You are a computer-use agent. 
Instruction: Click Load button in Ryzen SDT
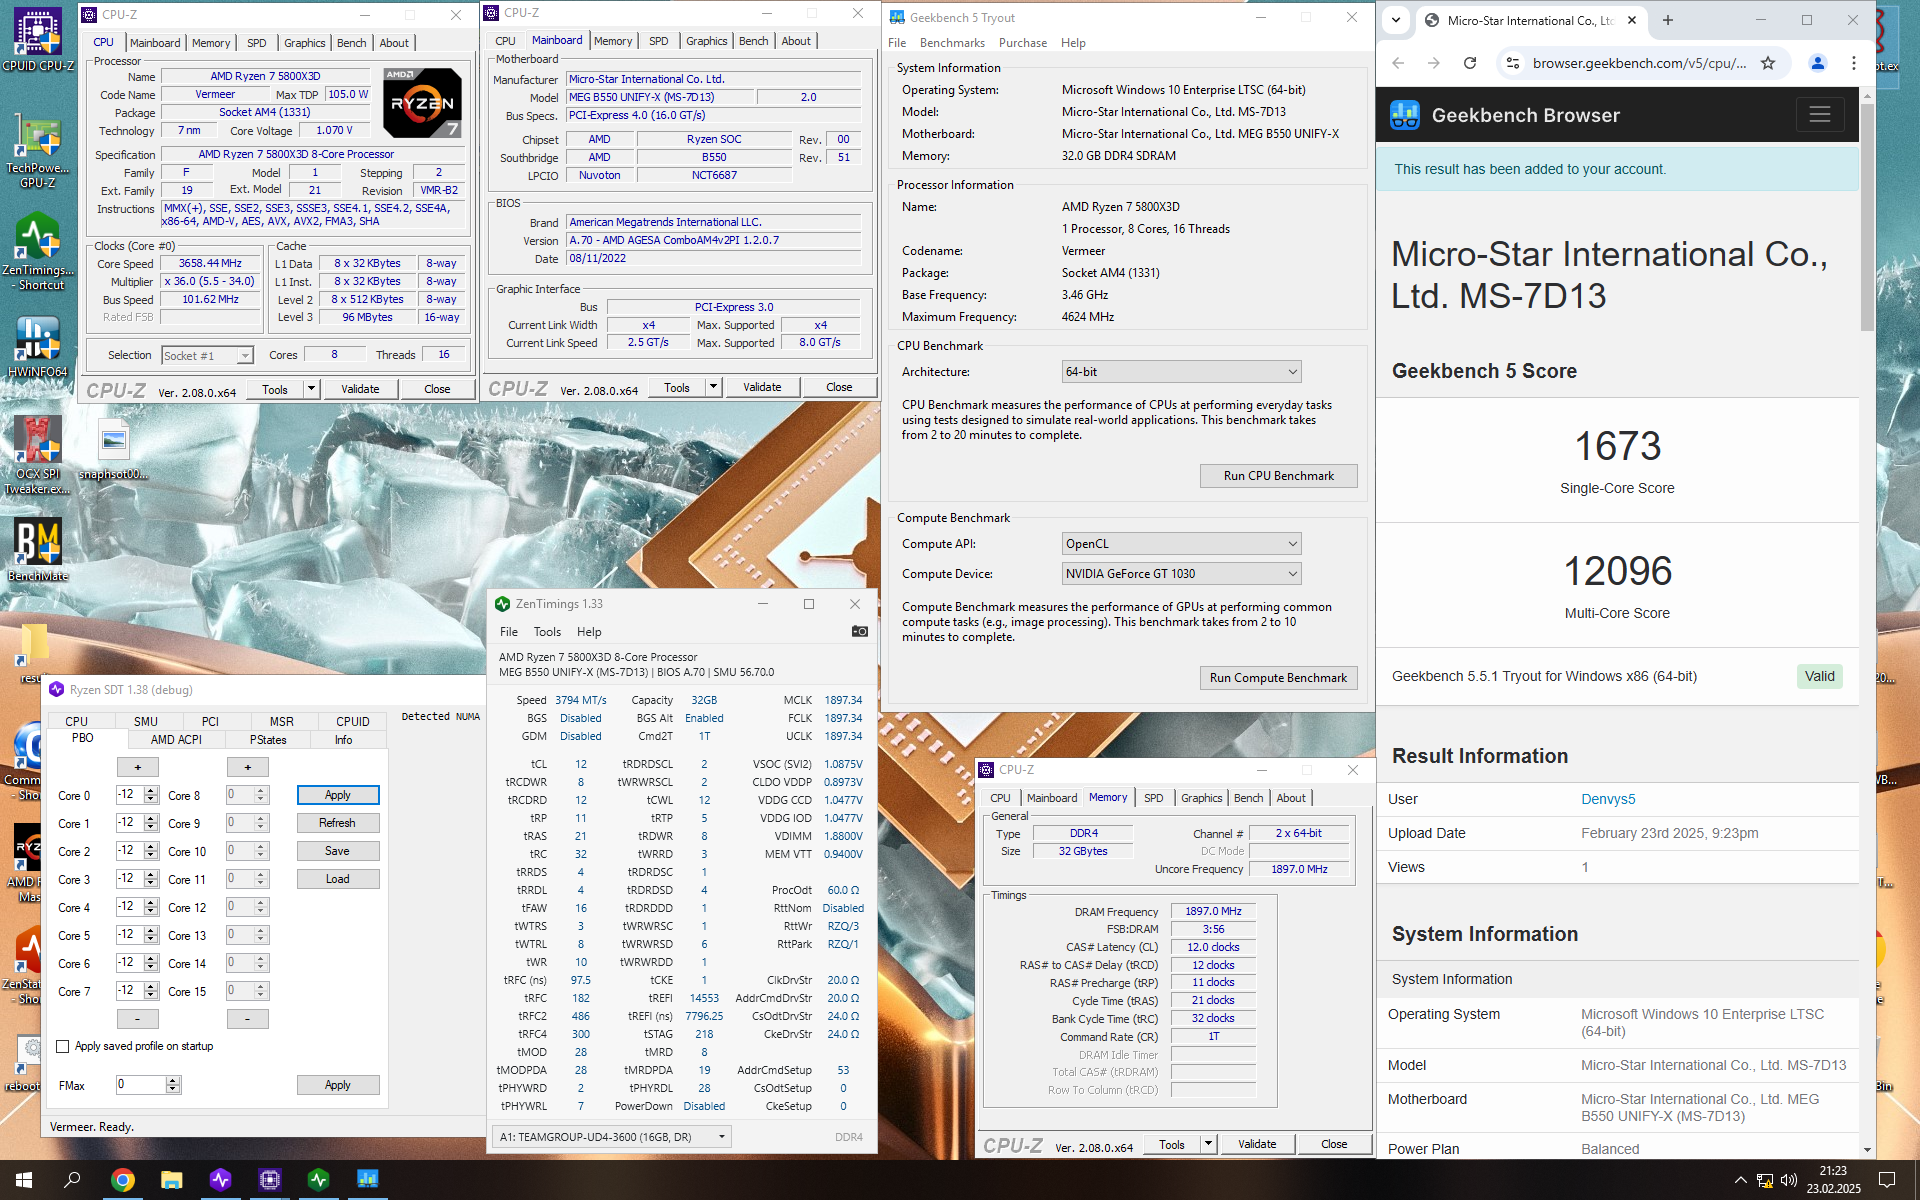pos(338,879)
